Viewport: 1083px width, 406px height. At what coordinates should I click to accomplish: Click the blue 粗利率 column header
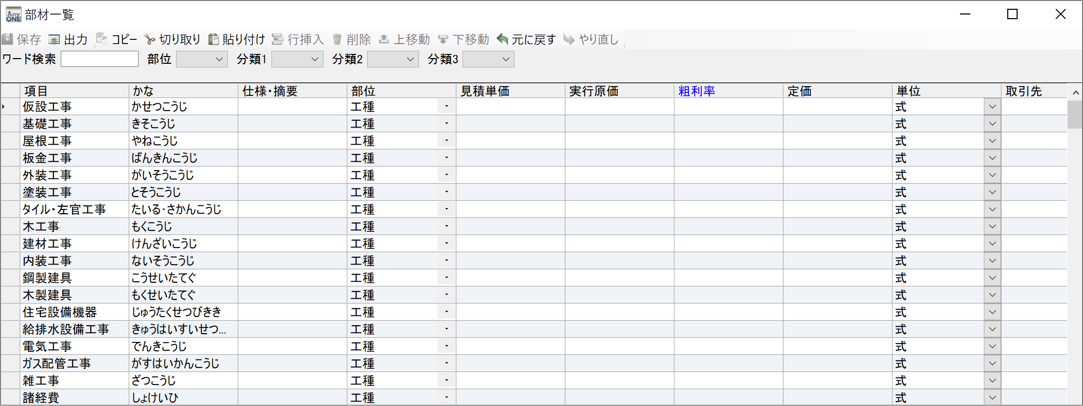729,90
